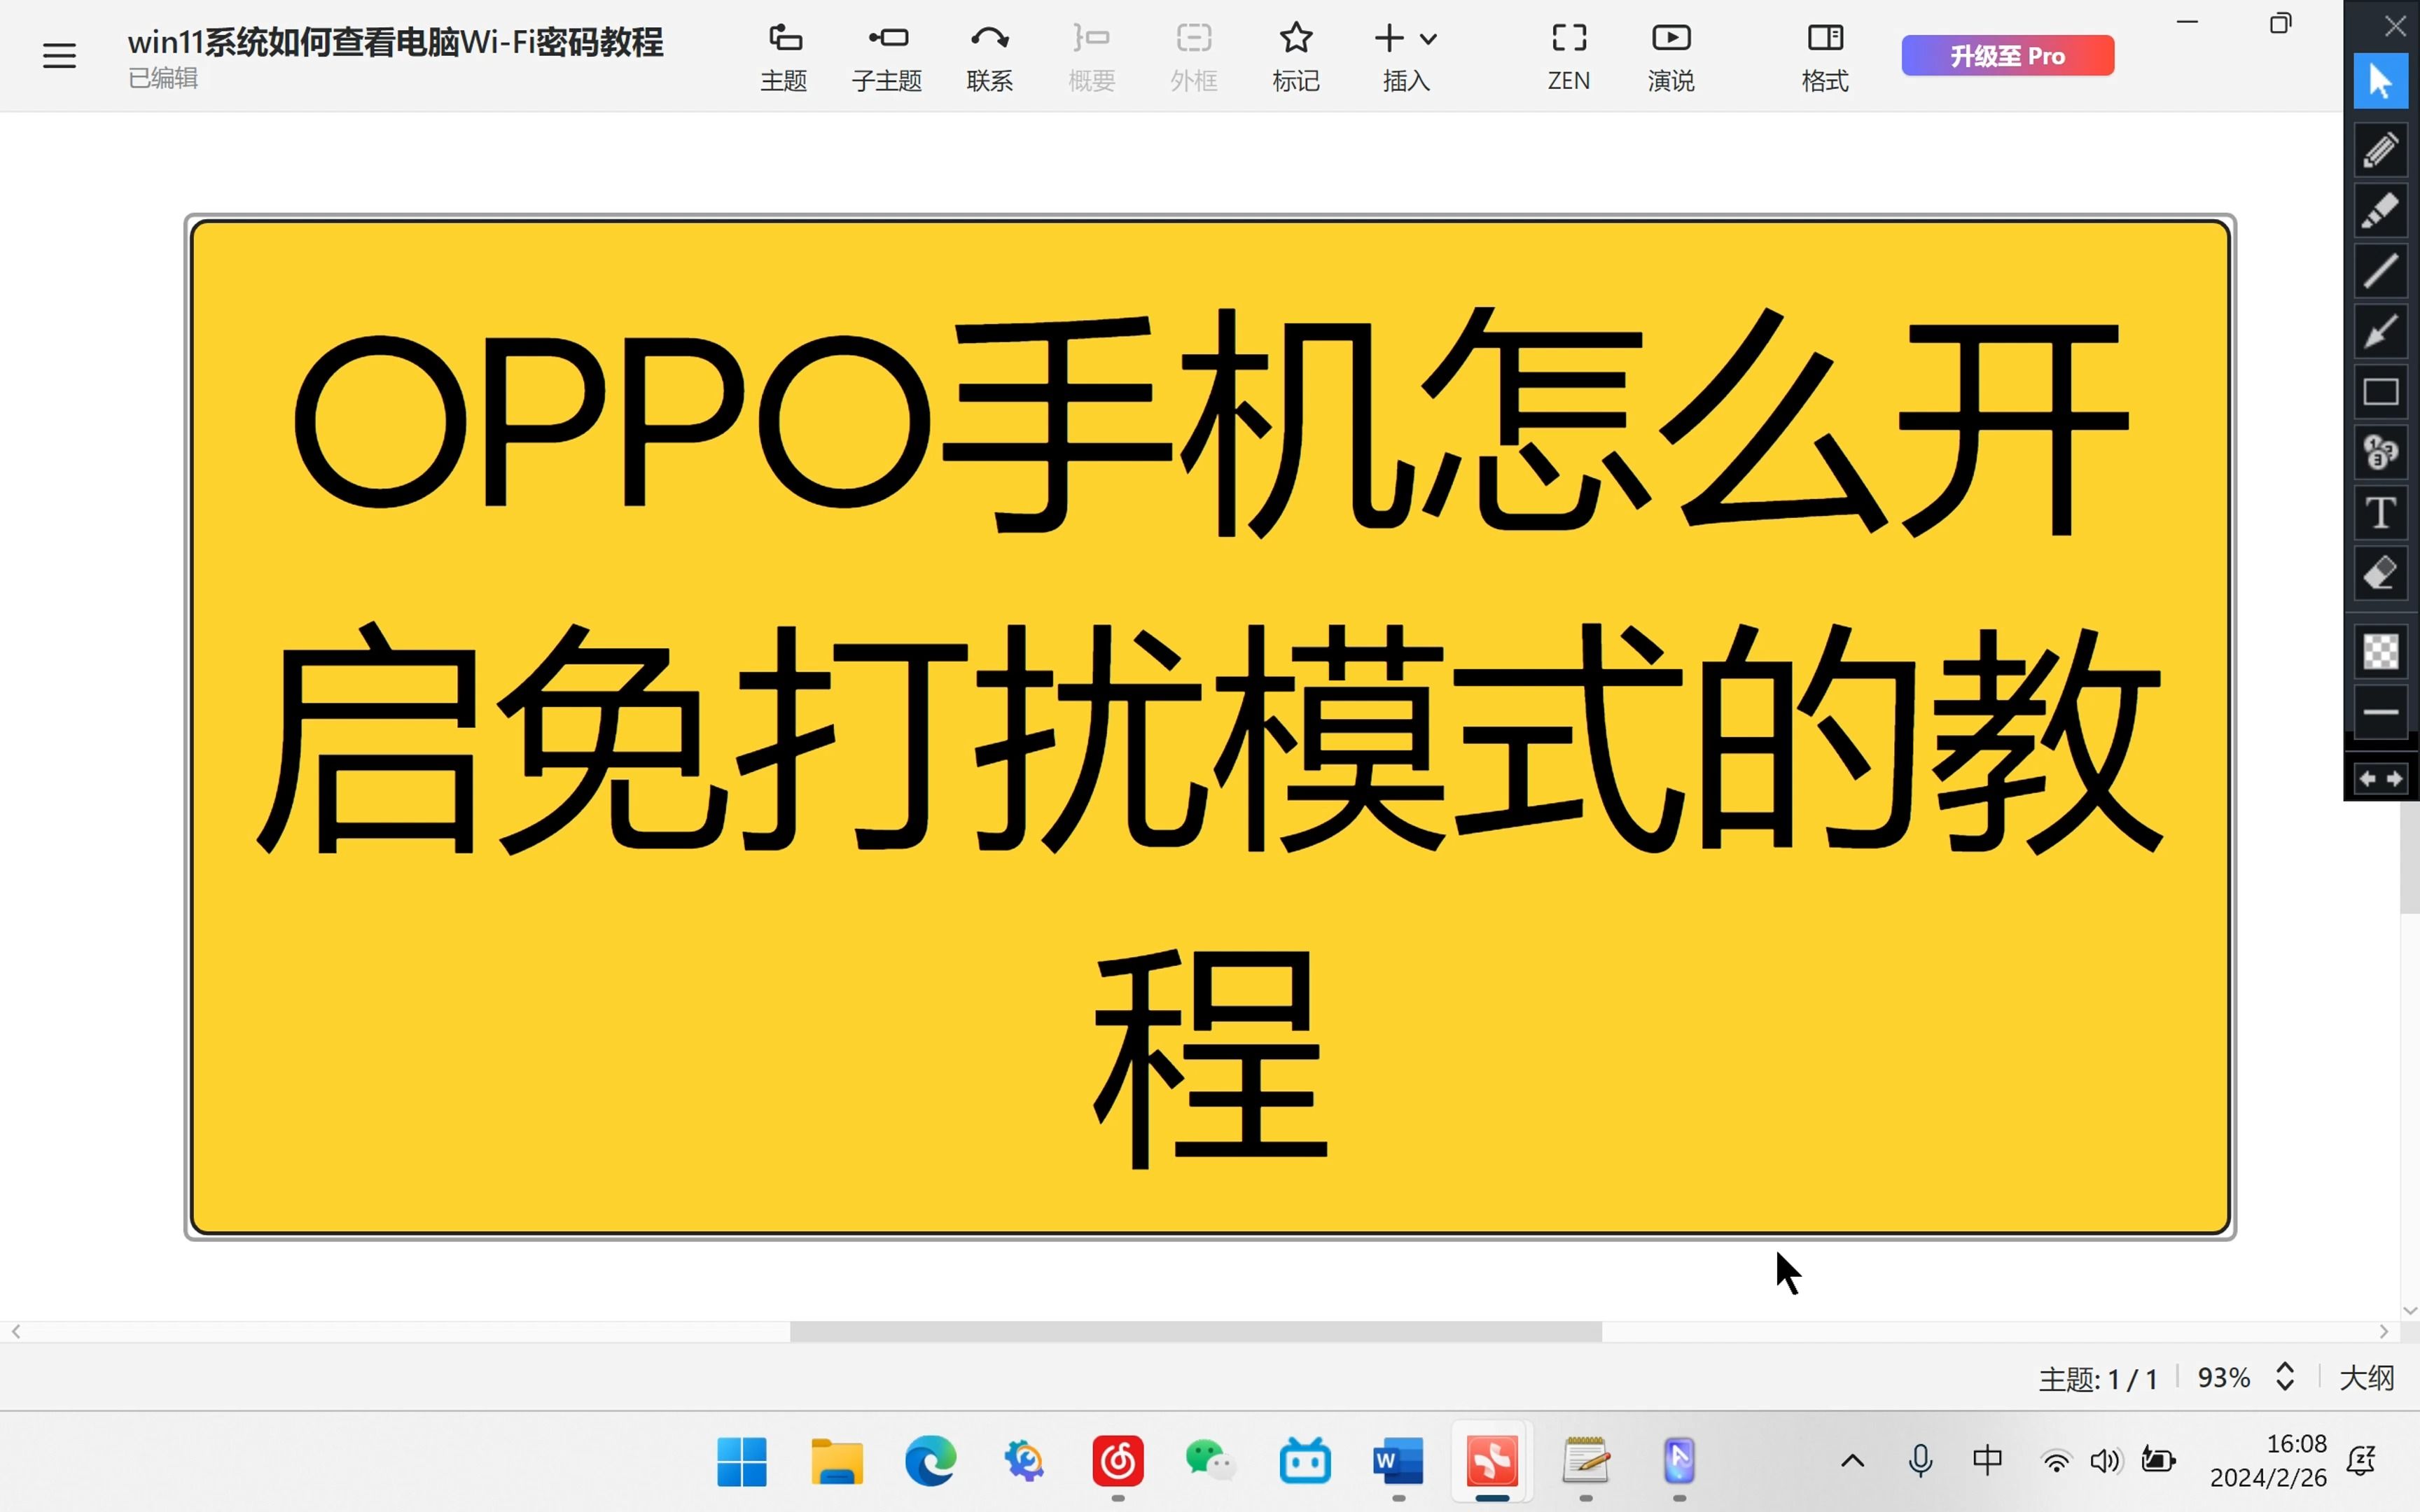Click the left-right arrows move button
This screenshot has width=2420, height=1512.
(2380, 779)
